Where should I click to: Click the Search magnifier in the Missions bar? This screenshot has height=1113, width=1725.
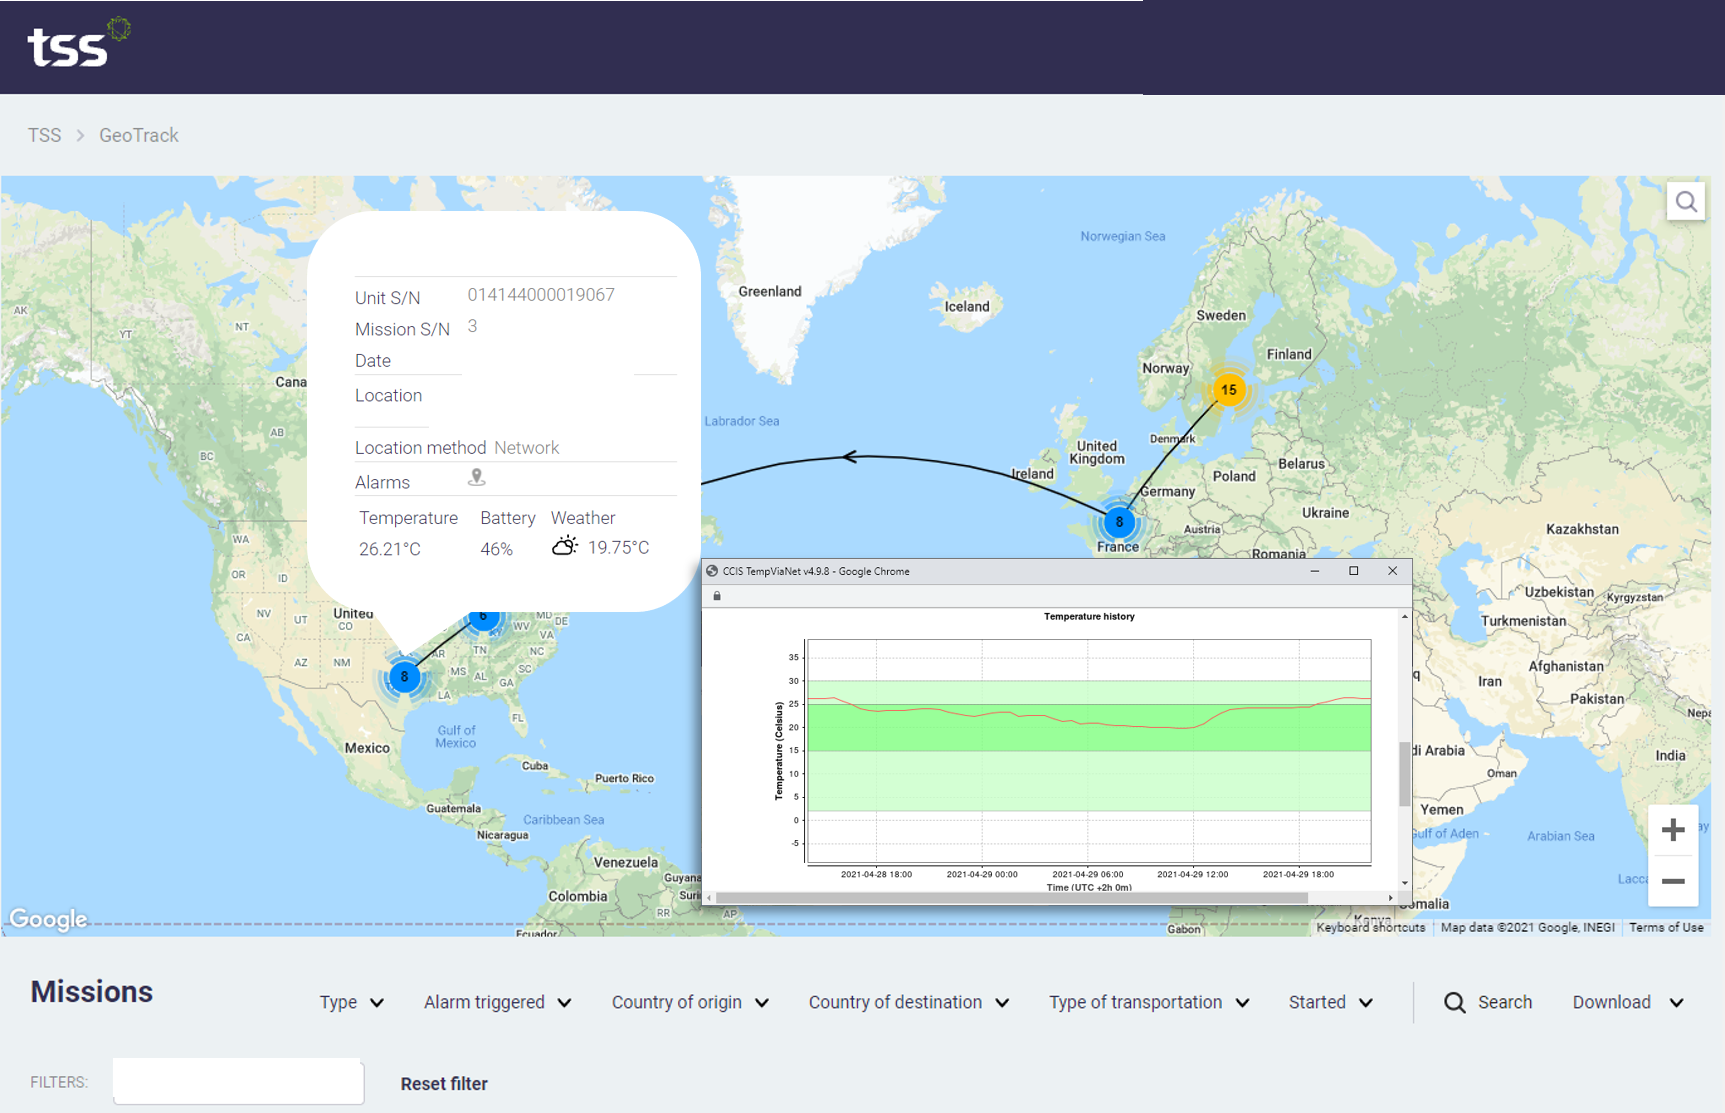coord(1454,1002)
